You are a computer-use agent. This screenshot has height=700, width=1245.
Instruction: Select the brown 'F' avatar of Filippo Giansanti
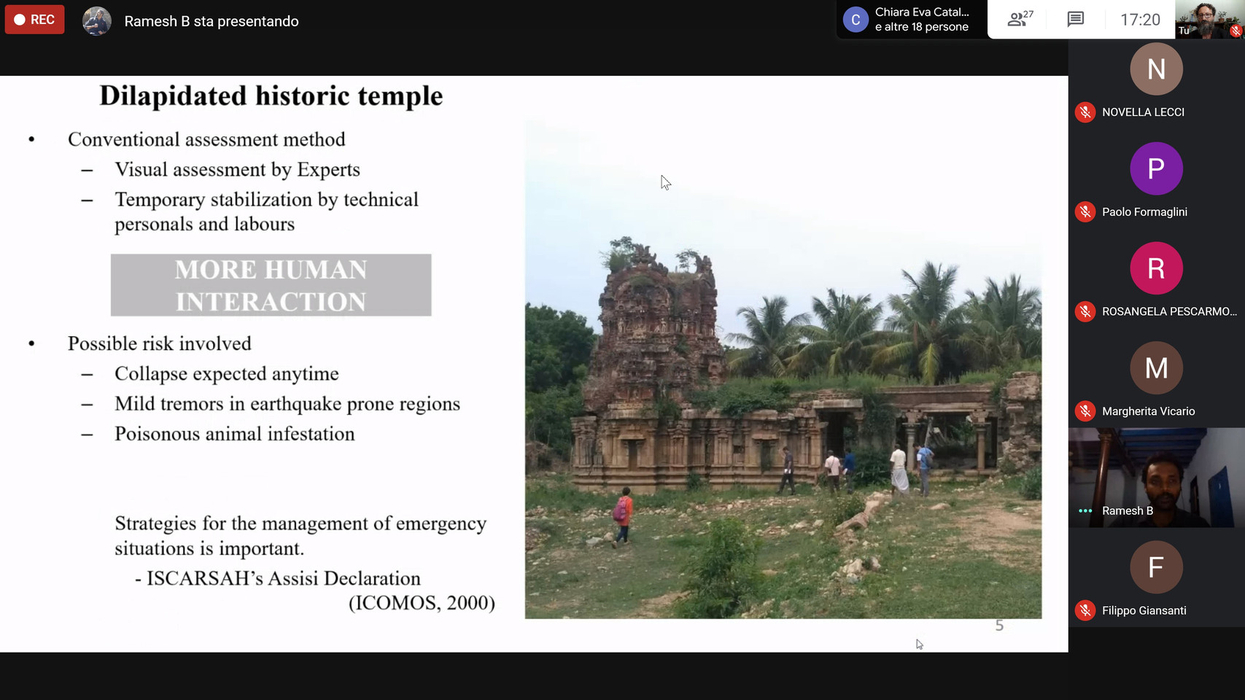pyautogui.click(x=1156, y=567)
